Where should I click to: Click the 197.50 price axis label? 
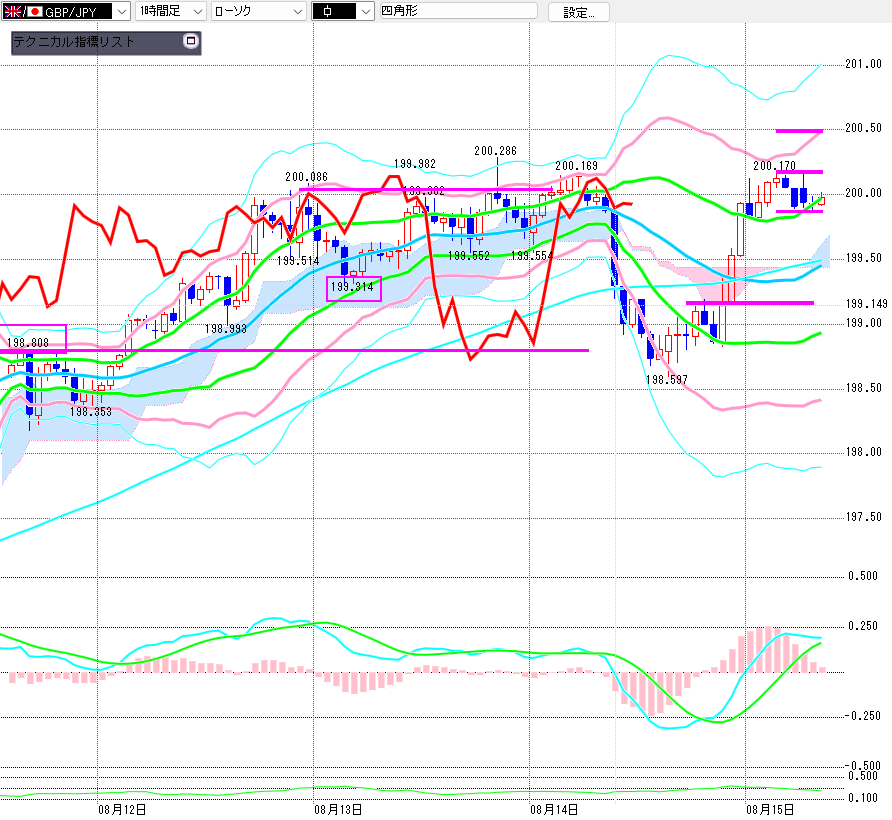[863, 517]
